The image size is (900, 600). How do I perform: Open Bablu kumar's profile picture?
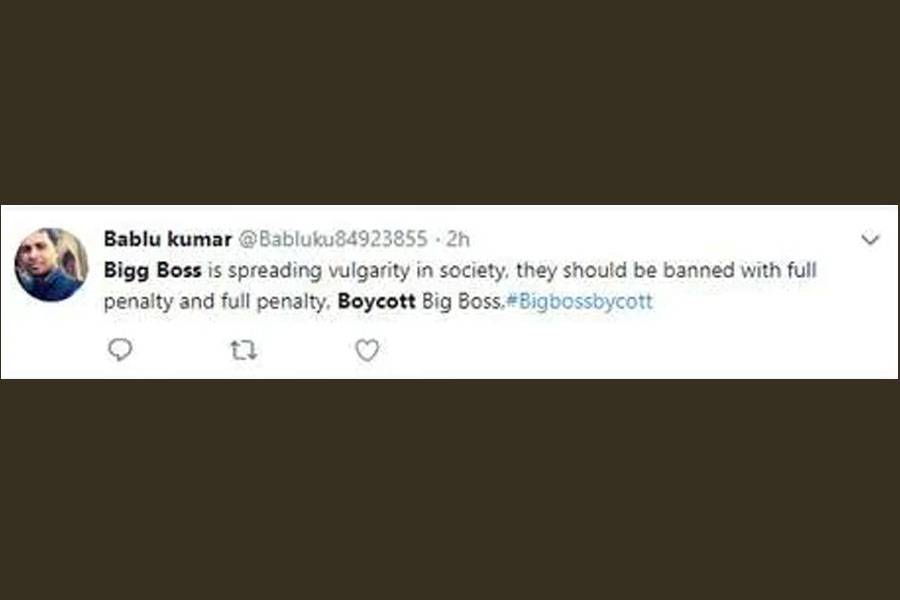50,265
